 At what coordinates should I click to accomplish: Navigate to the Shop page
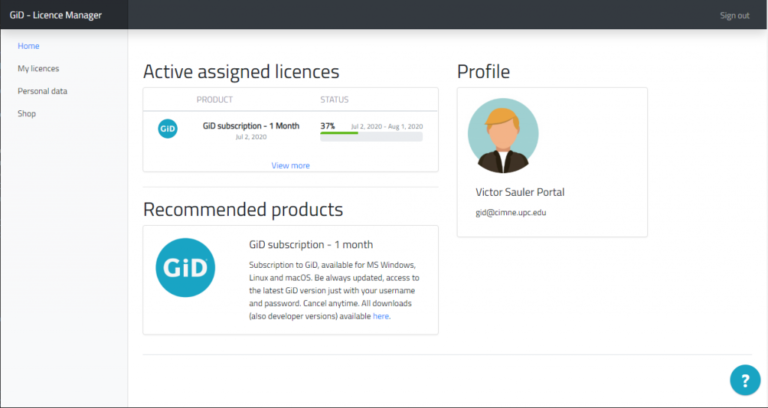[x=27, y=114]
